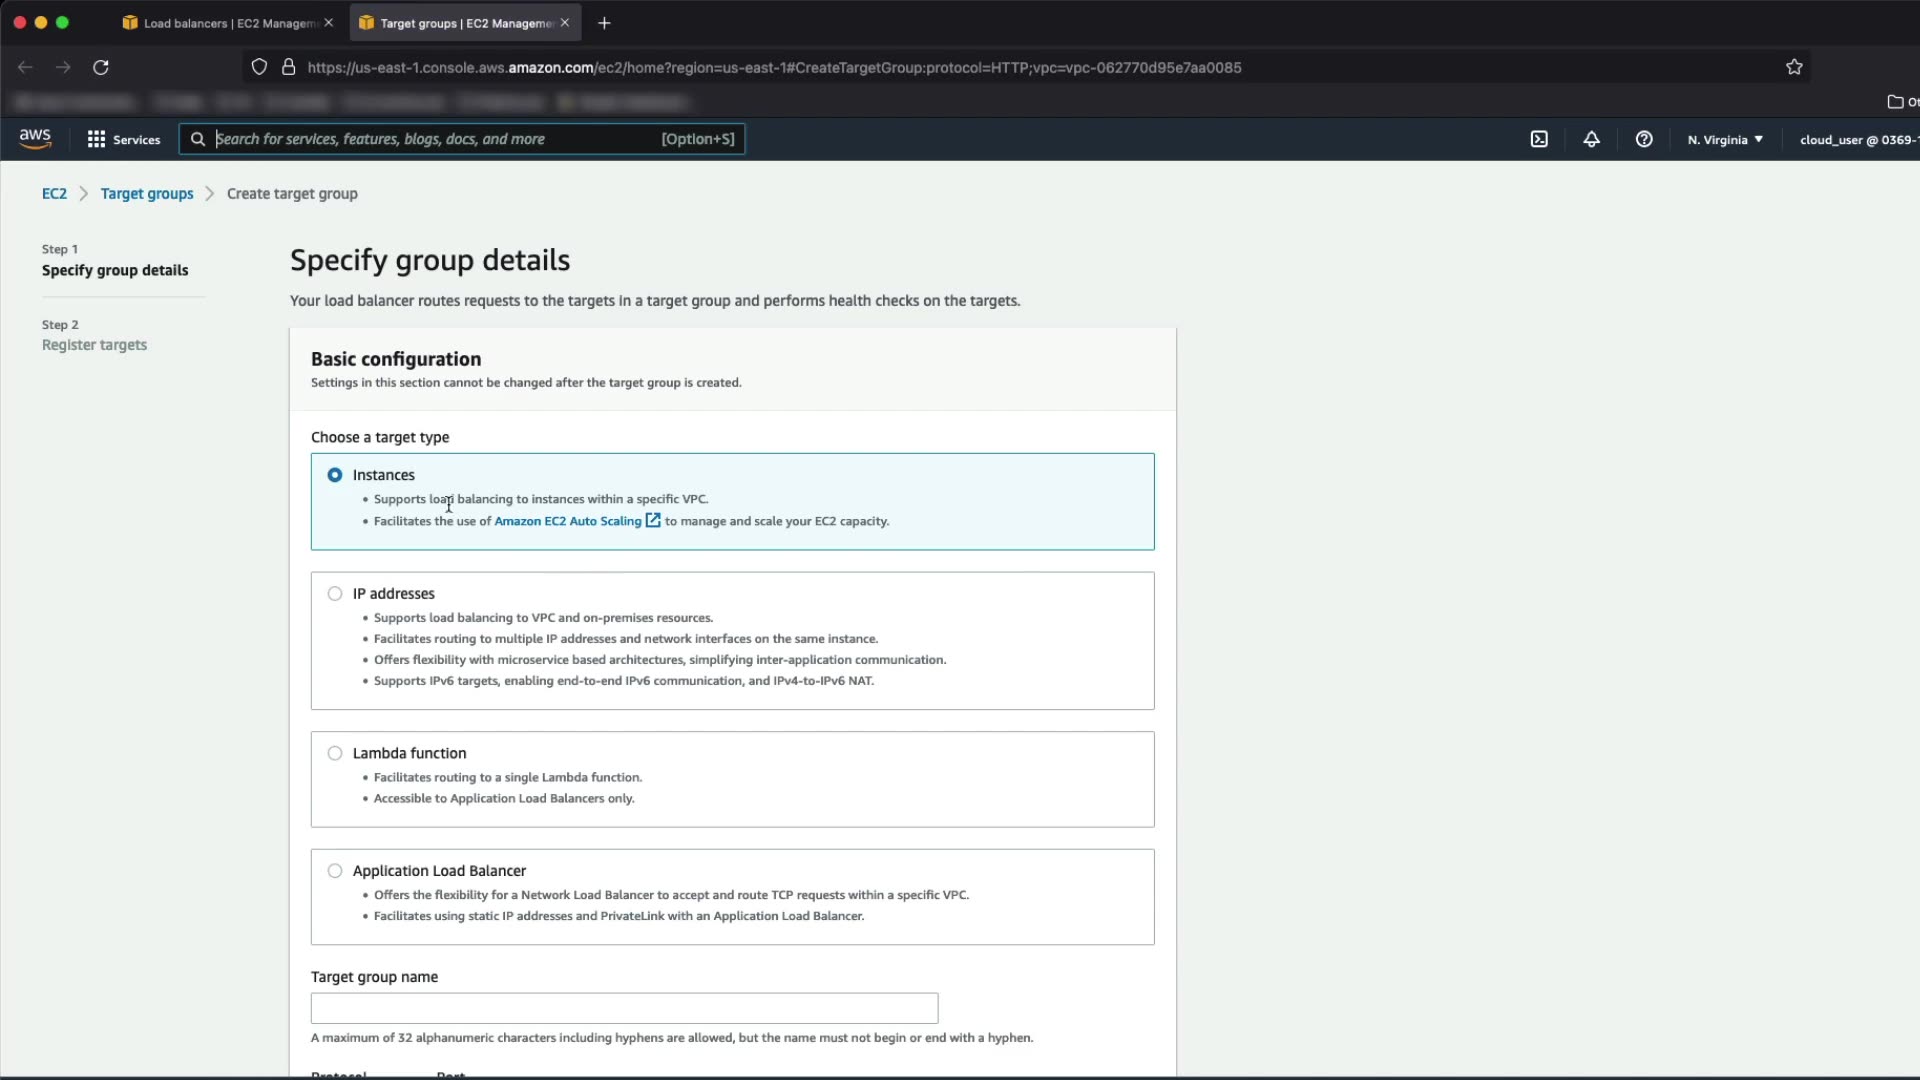1920x1080 pixels.
Task: Open the cloud_user account menu
Action: pos(1856,139)
